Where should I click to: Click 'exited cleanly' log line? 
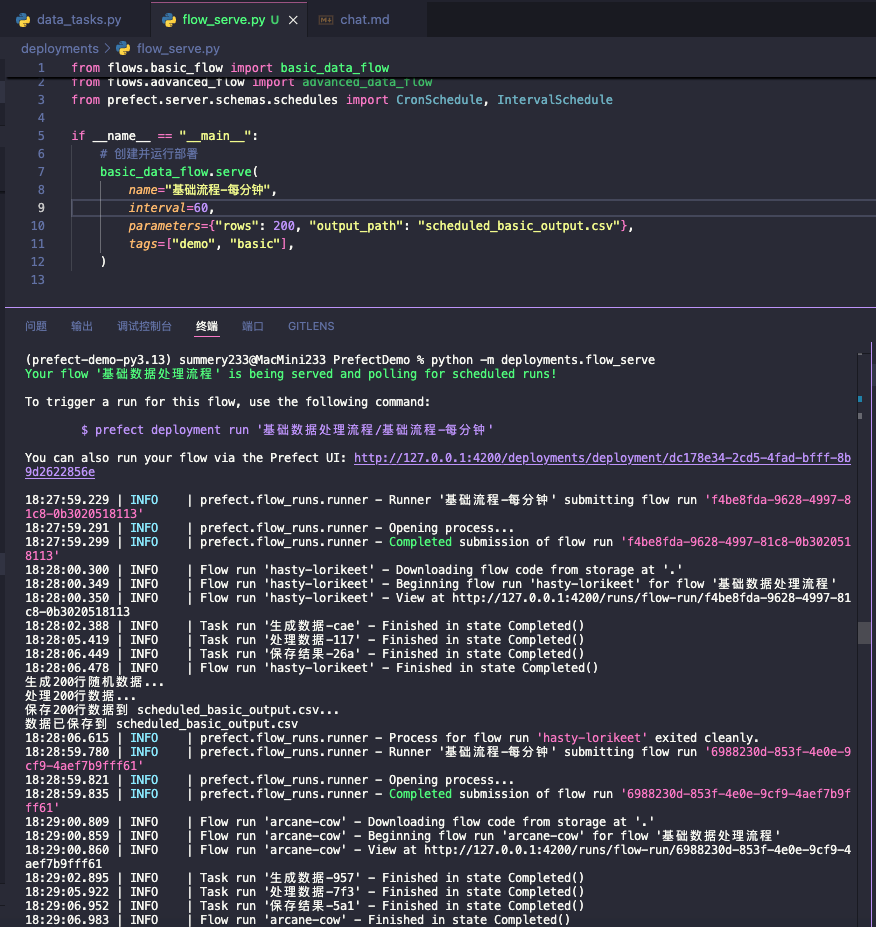392,738
